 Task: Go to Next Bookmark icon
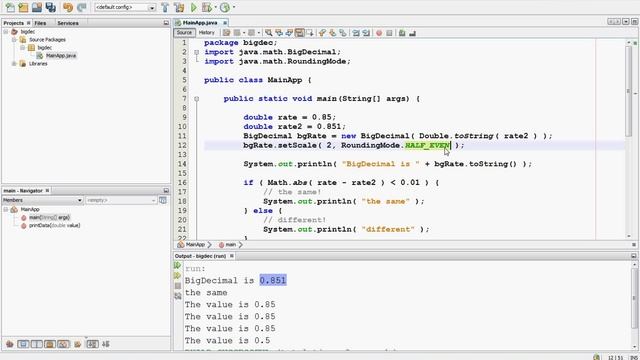(333, 33)
